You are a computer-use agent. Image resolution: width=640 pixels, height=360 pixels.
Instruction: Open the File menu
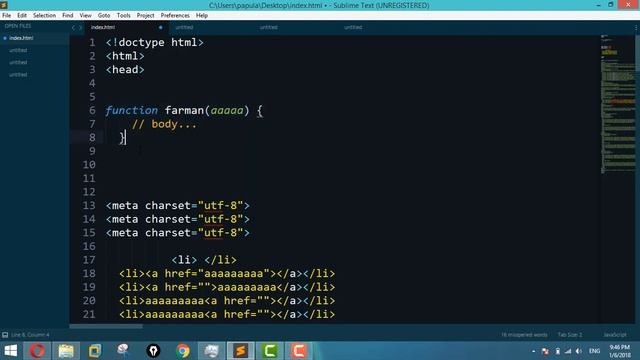pos(7,16)
